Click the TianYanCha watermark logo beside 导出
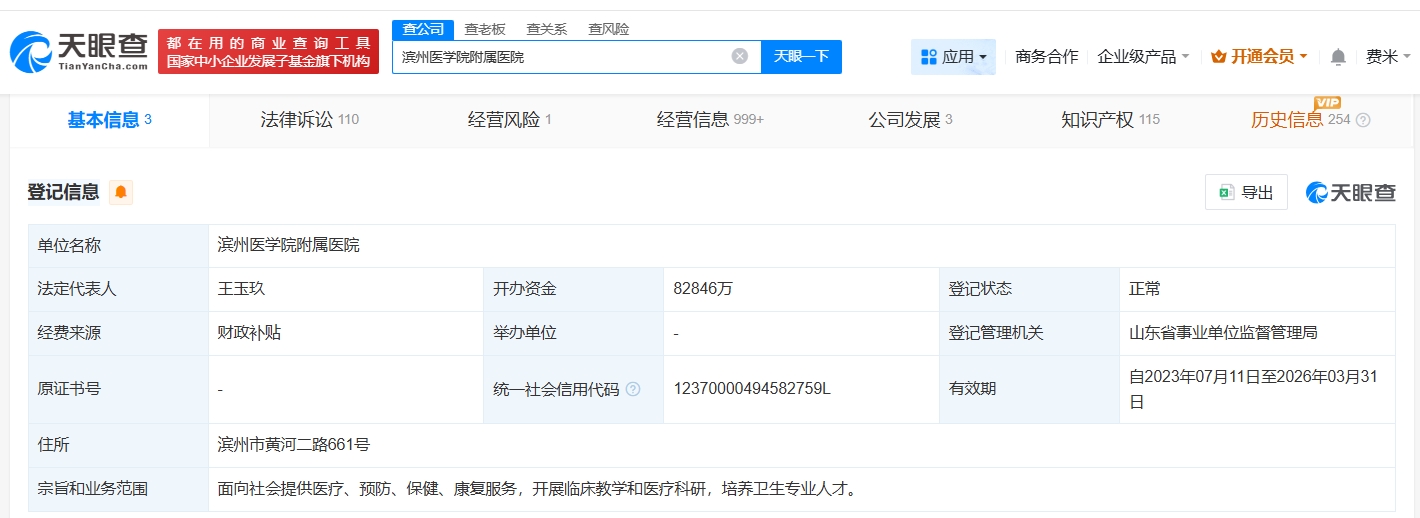The height and width of the screenshot is (518, 1420). click(x=1351, y=193)
